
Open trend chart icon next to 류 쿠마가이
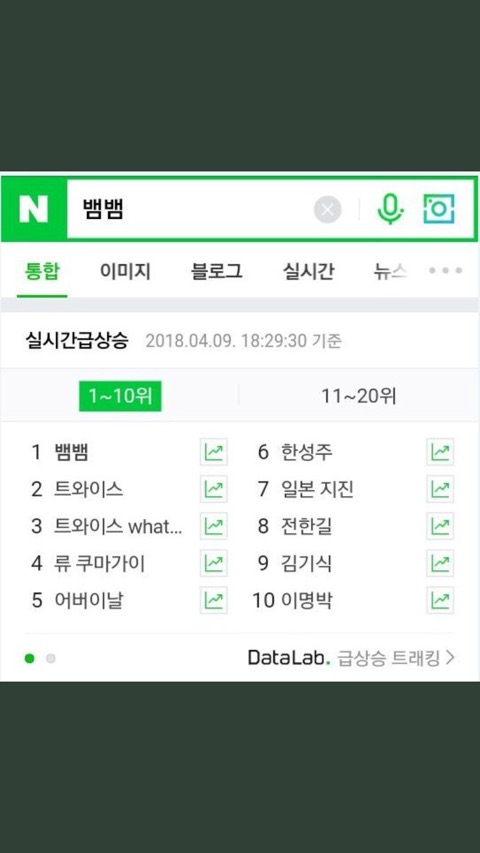click(213, 563)
